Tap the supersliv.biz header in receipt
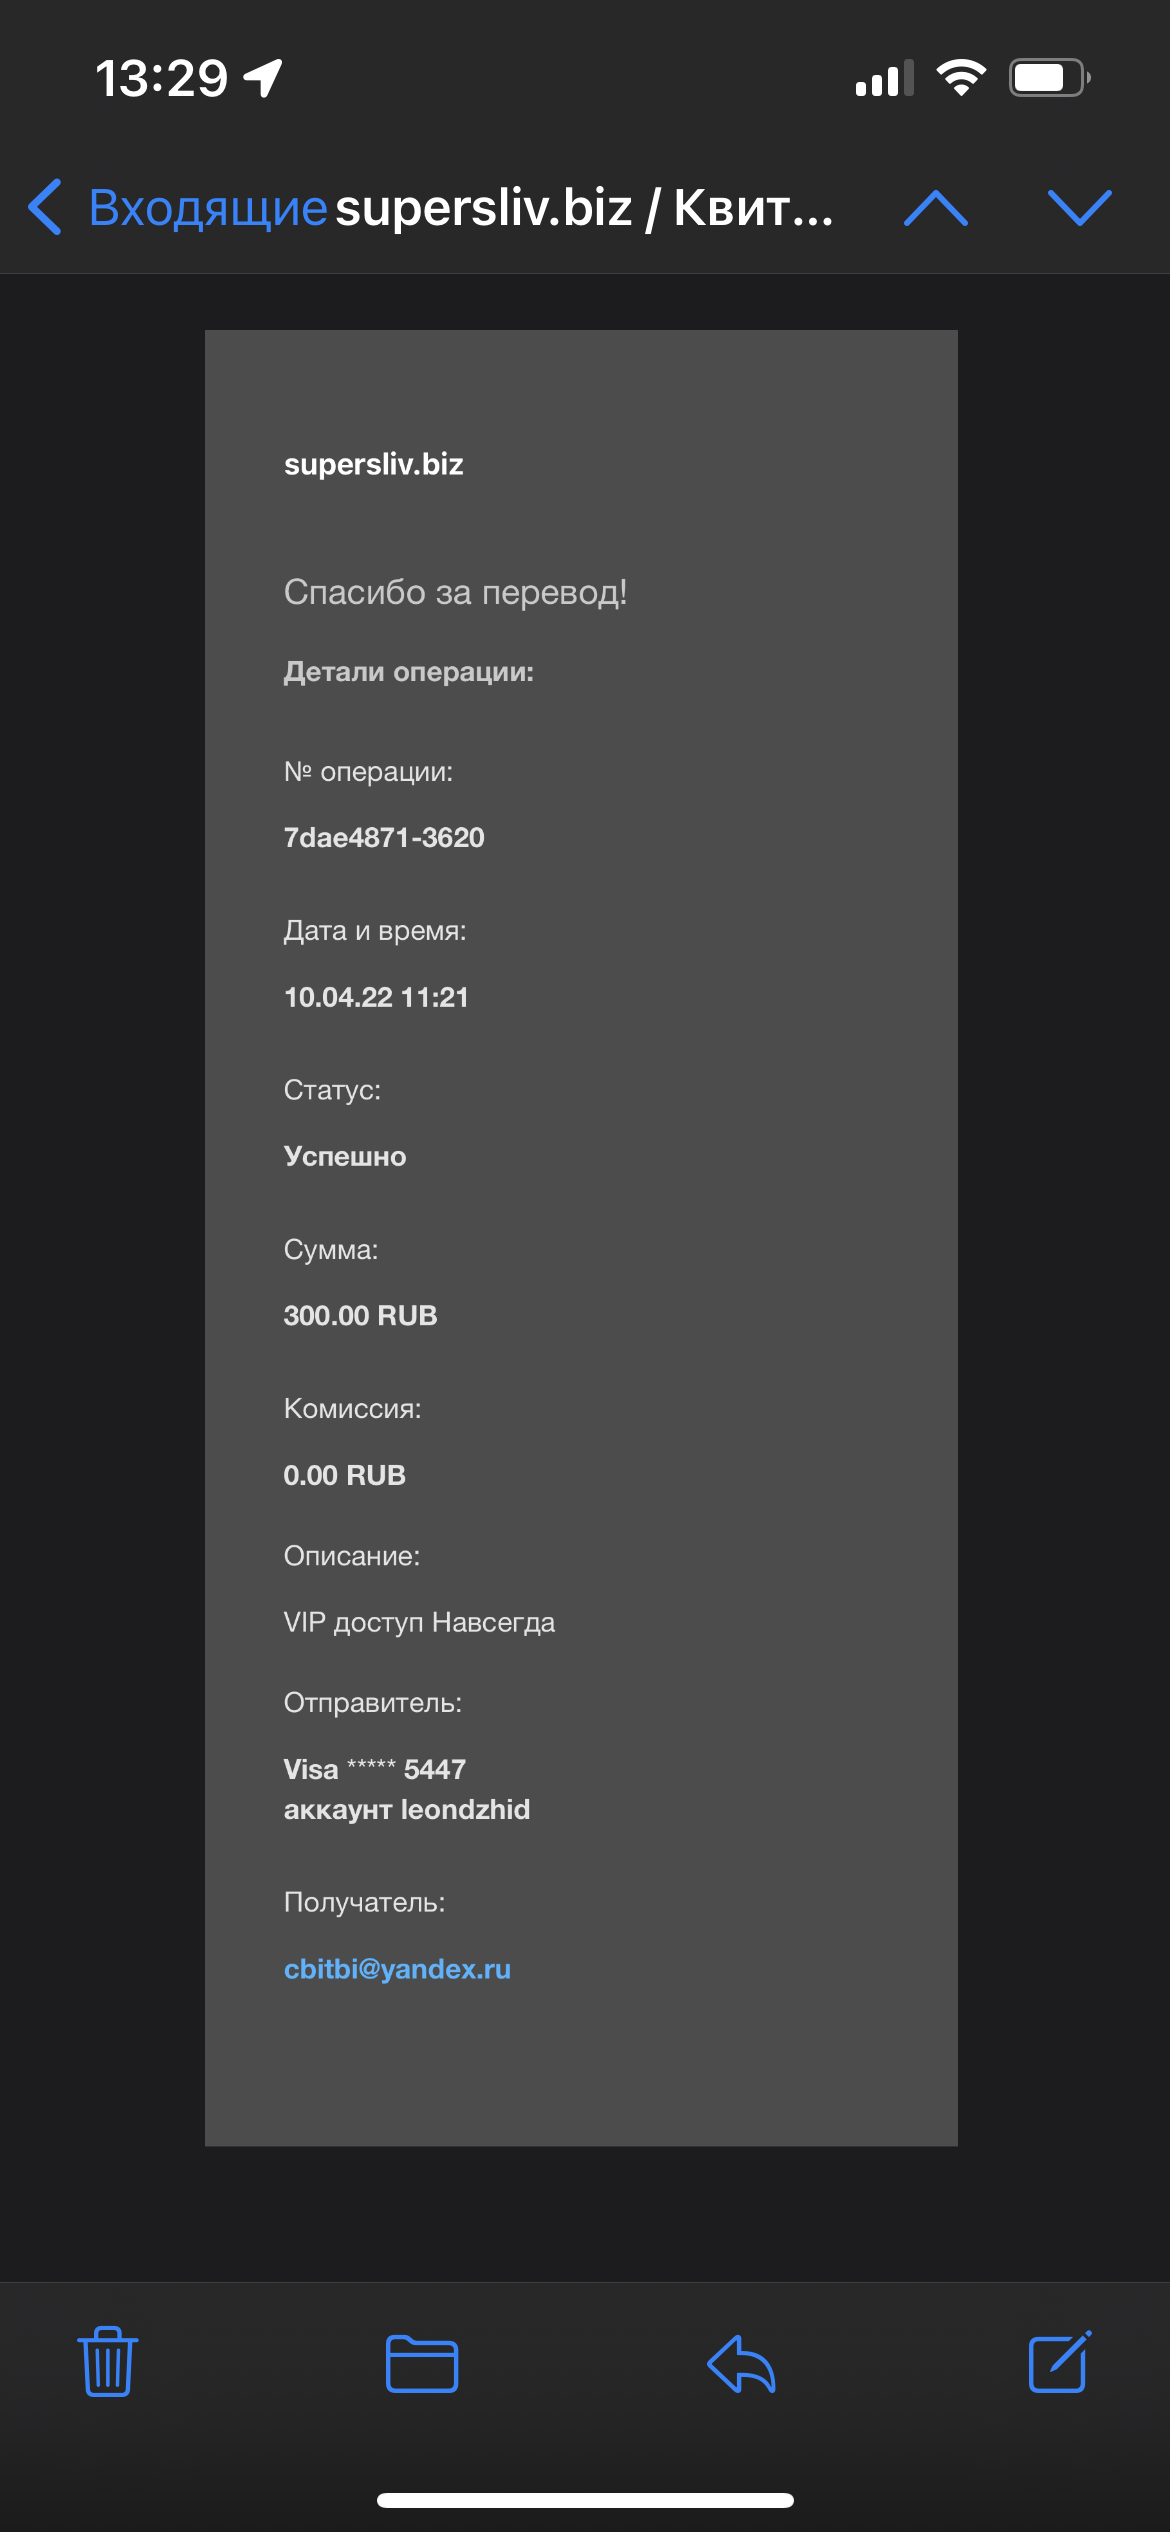The width and height of the screenshot is (1170, 2532). 374,464
